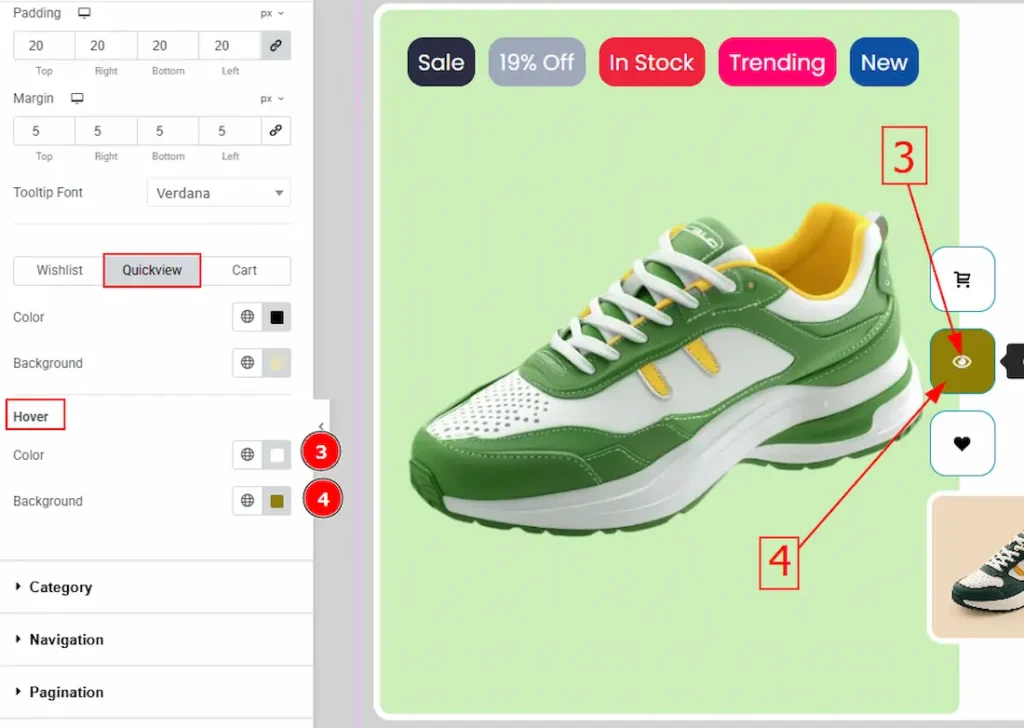
Task: Switch to the Cart tab
Action: pos(245,270)
